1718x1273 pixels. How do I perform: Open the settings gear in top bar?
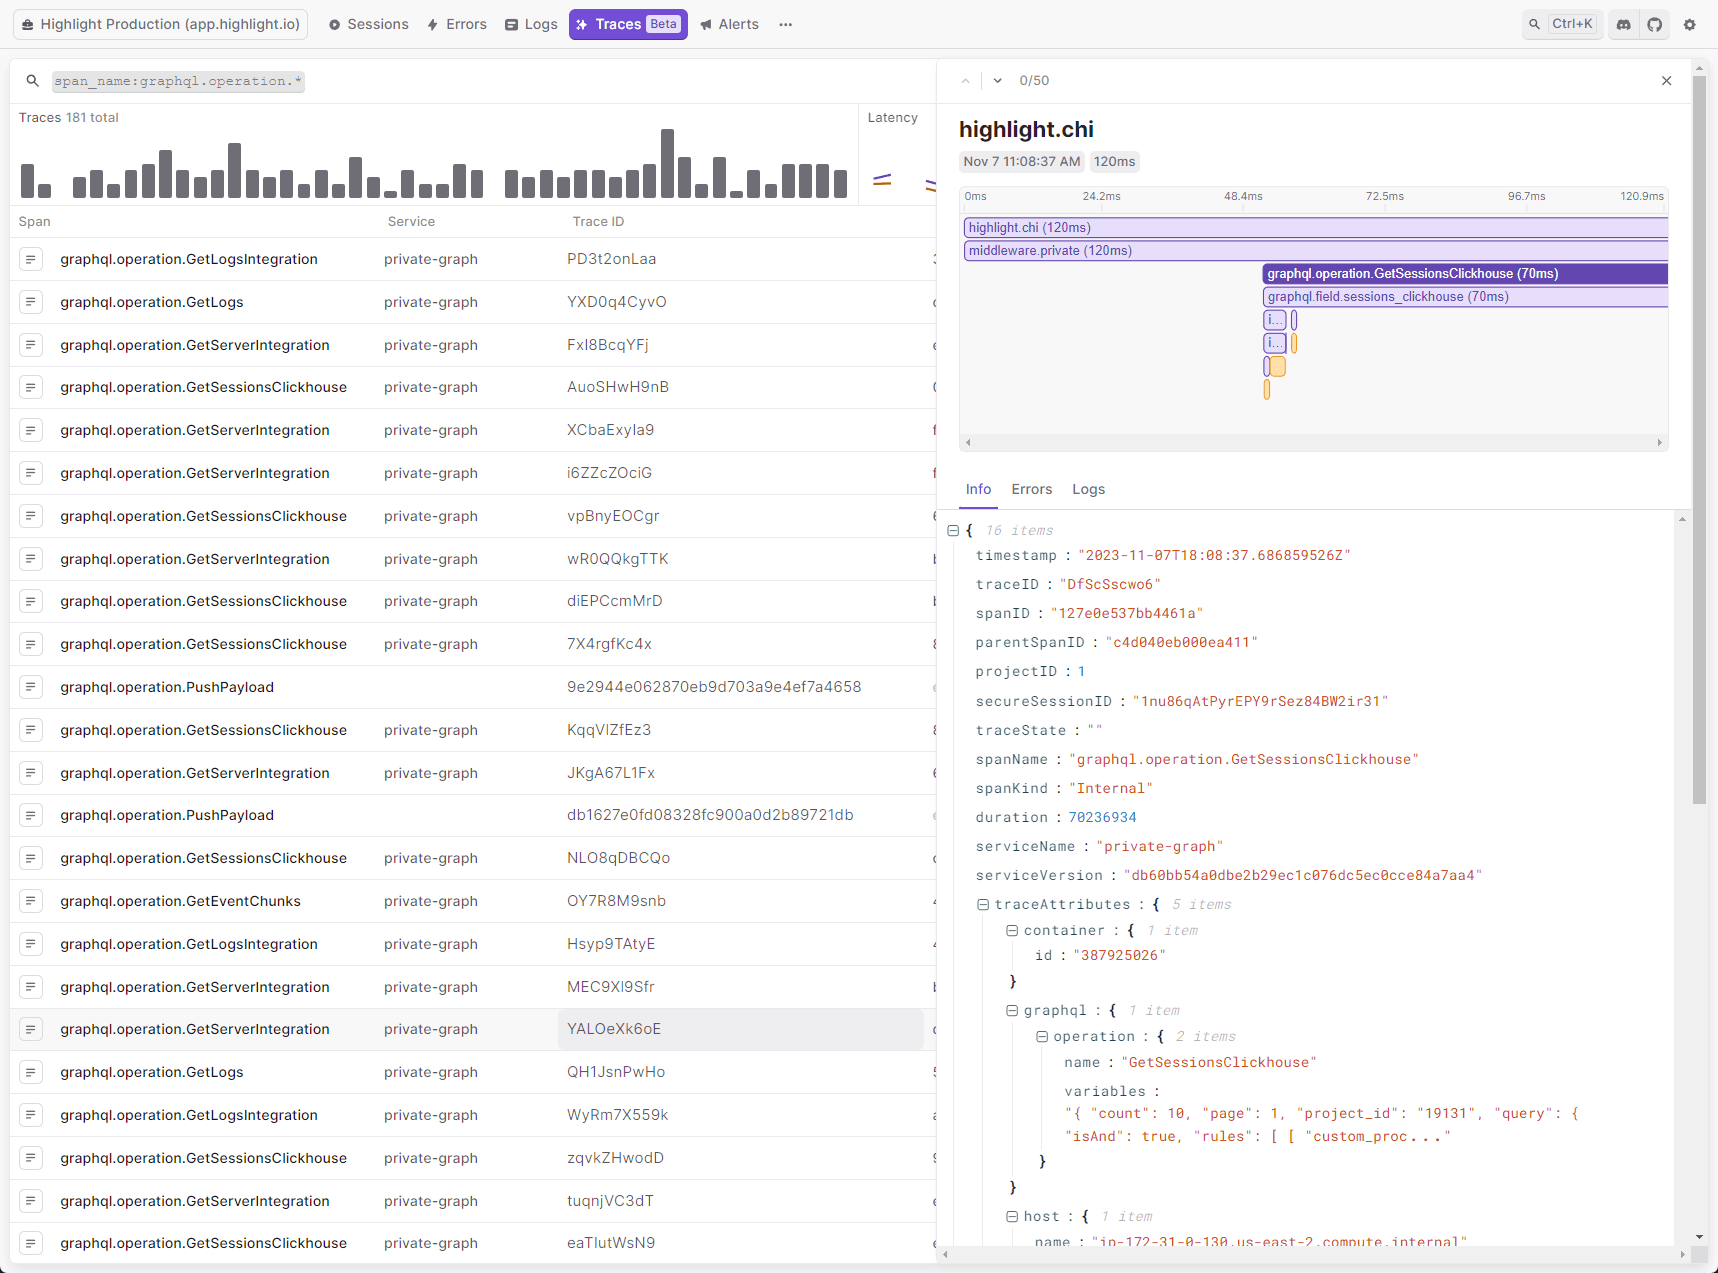[x=1690, y=24]
